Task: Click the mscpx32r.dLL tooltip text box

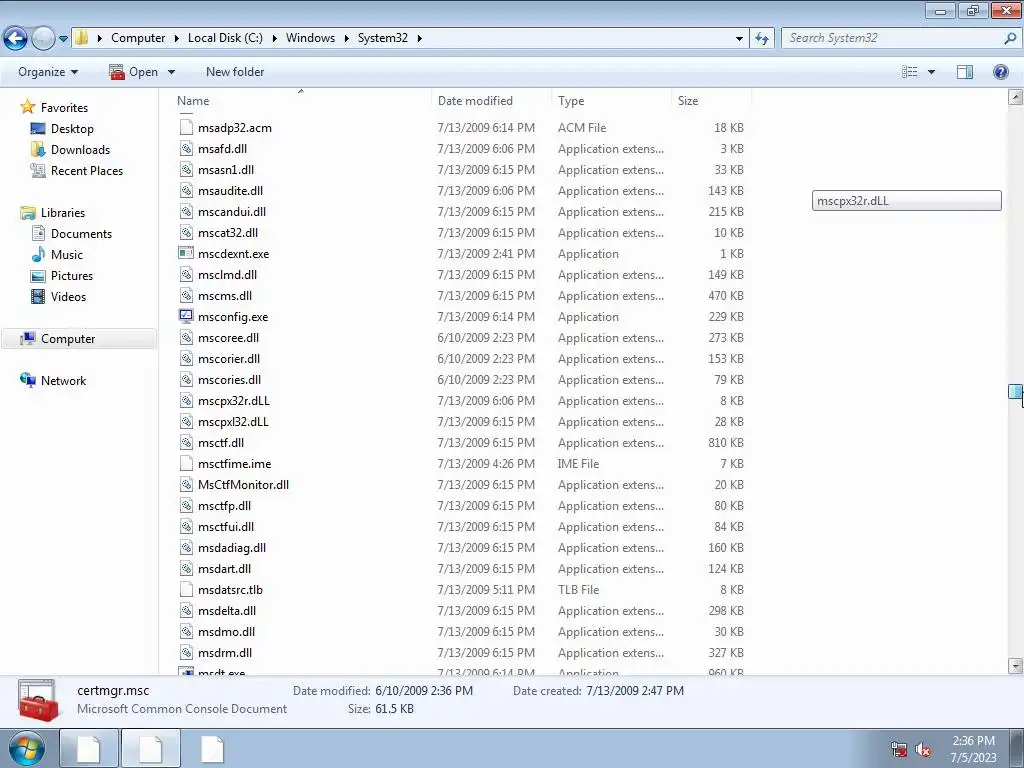Action: point(906,200)
